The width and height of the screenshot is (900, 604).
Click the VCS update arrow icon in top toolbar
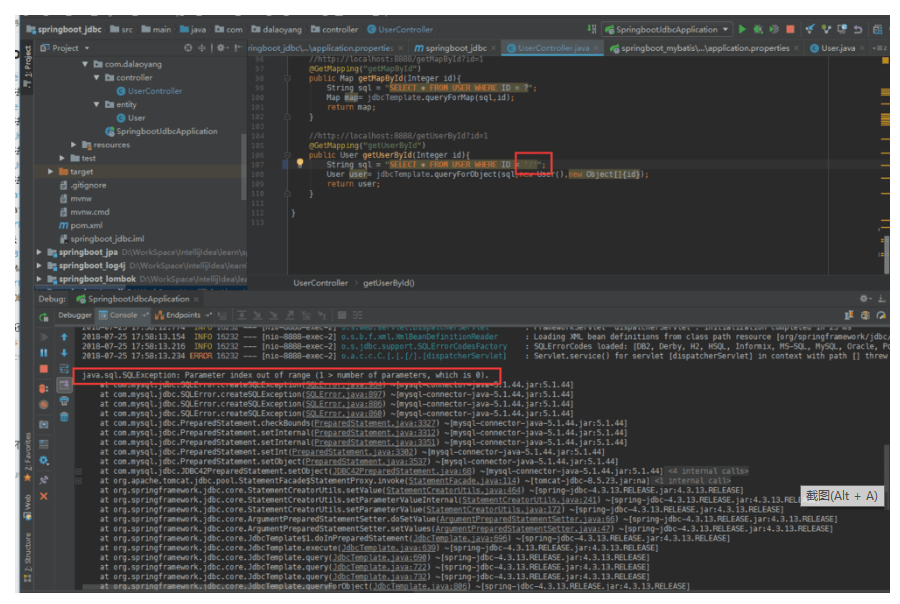(809, 29)
